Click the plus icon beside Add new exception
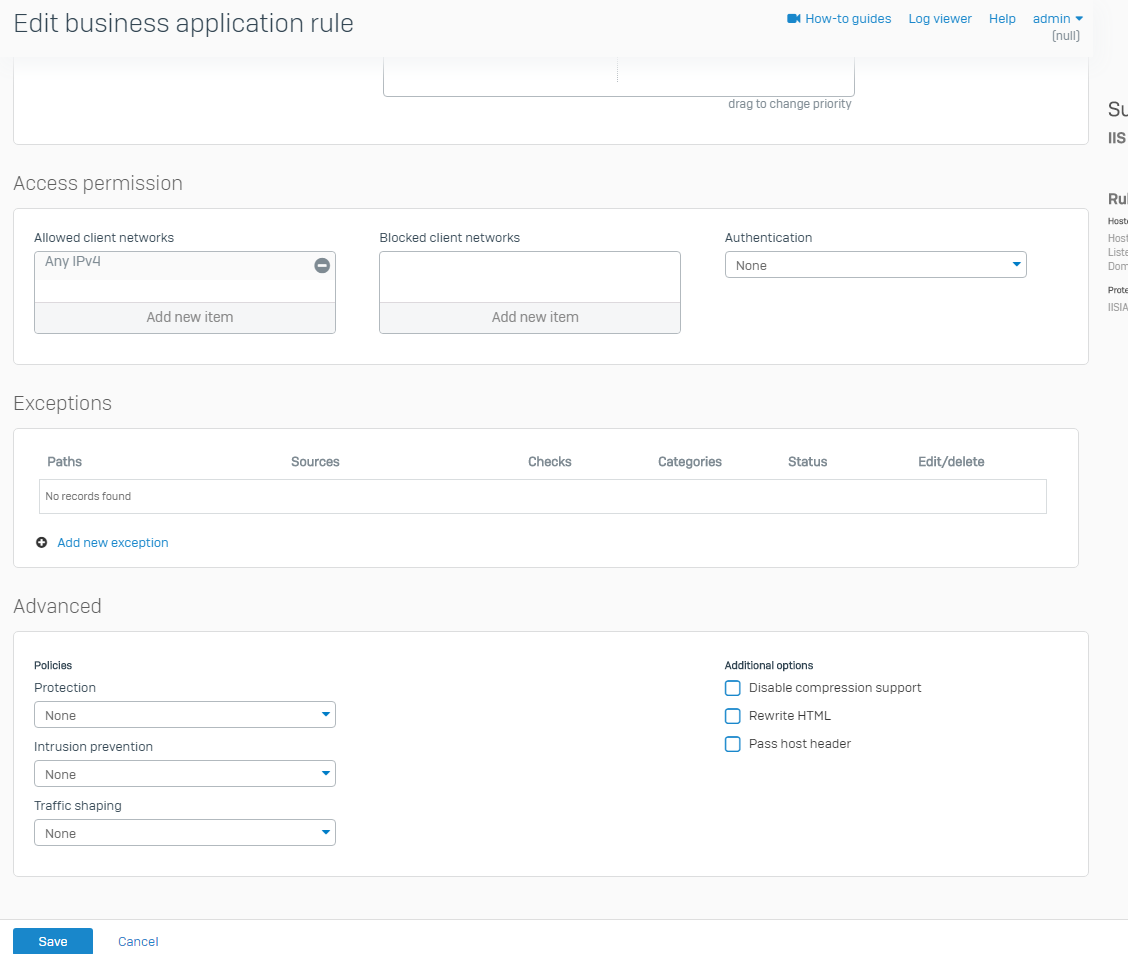The image size is (1128, 954). point(42,542)
